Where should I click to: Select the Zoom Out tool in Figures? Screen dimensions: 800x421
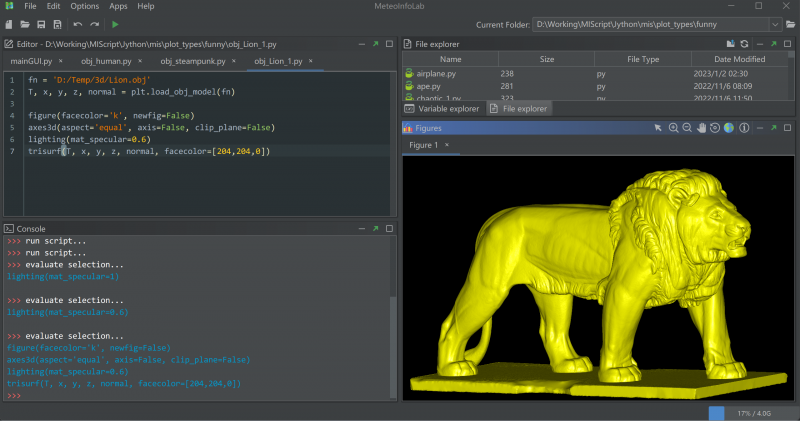(x=687, y=128)
